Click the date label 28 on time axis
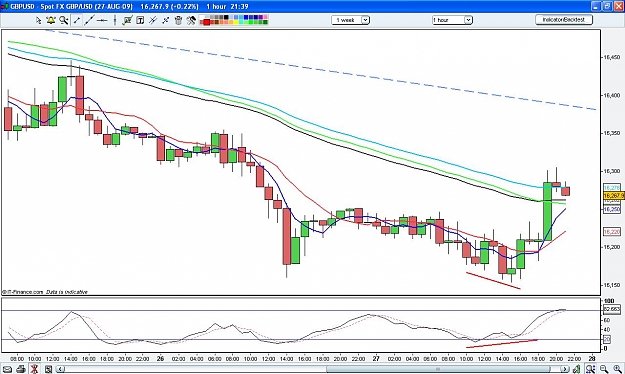The image size is (625, 374). (x=592, y=358)
